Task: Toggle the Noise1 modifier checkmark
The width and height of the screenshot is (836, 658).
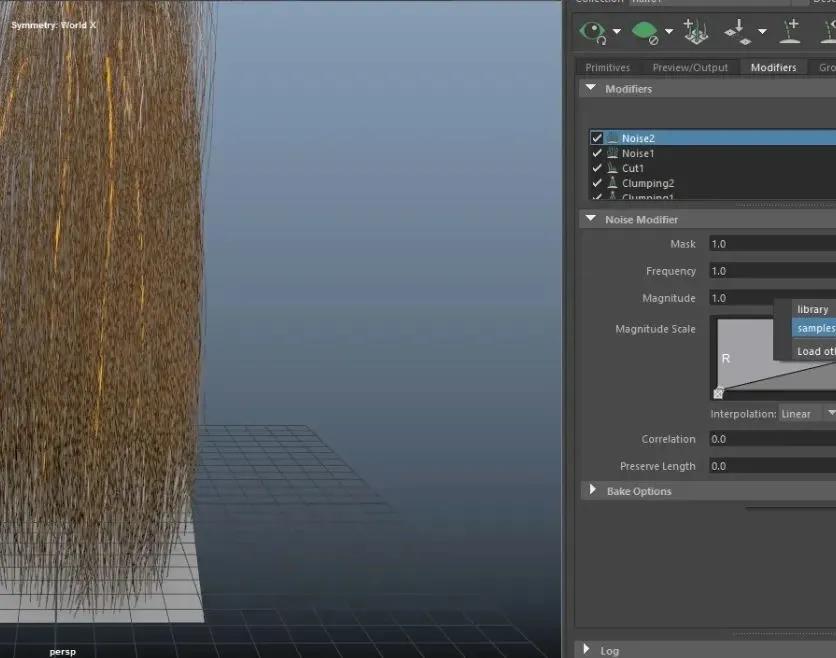Action: 597,153
